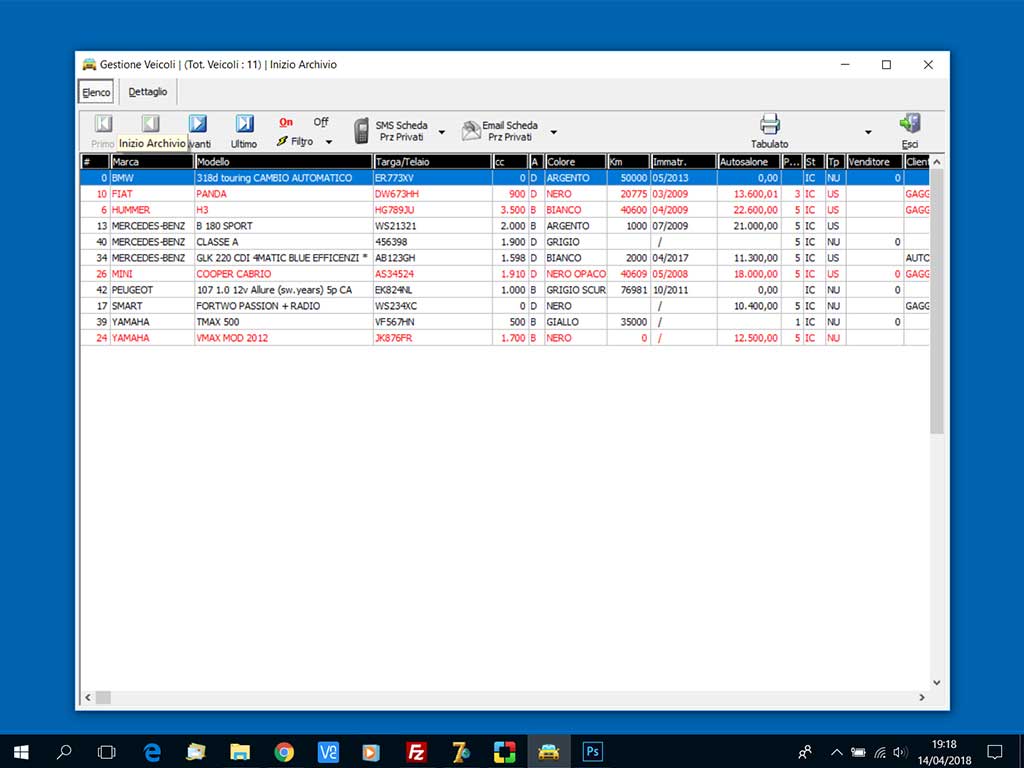The height and width of the screenshot is (768, 1024).
Task: Open Email Scheda dropdown arrow
Action: [x=553, y=132]
